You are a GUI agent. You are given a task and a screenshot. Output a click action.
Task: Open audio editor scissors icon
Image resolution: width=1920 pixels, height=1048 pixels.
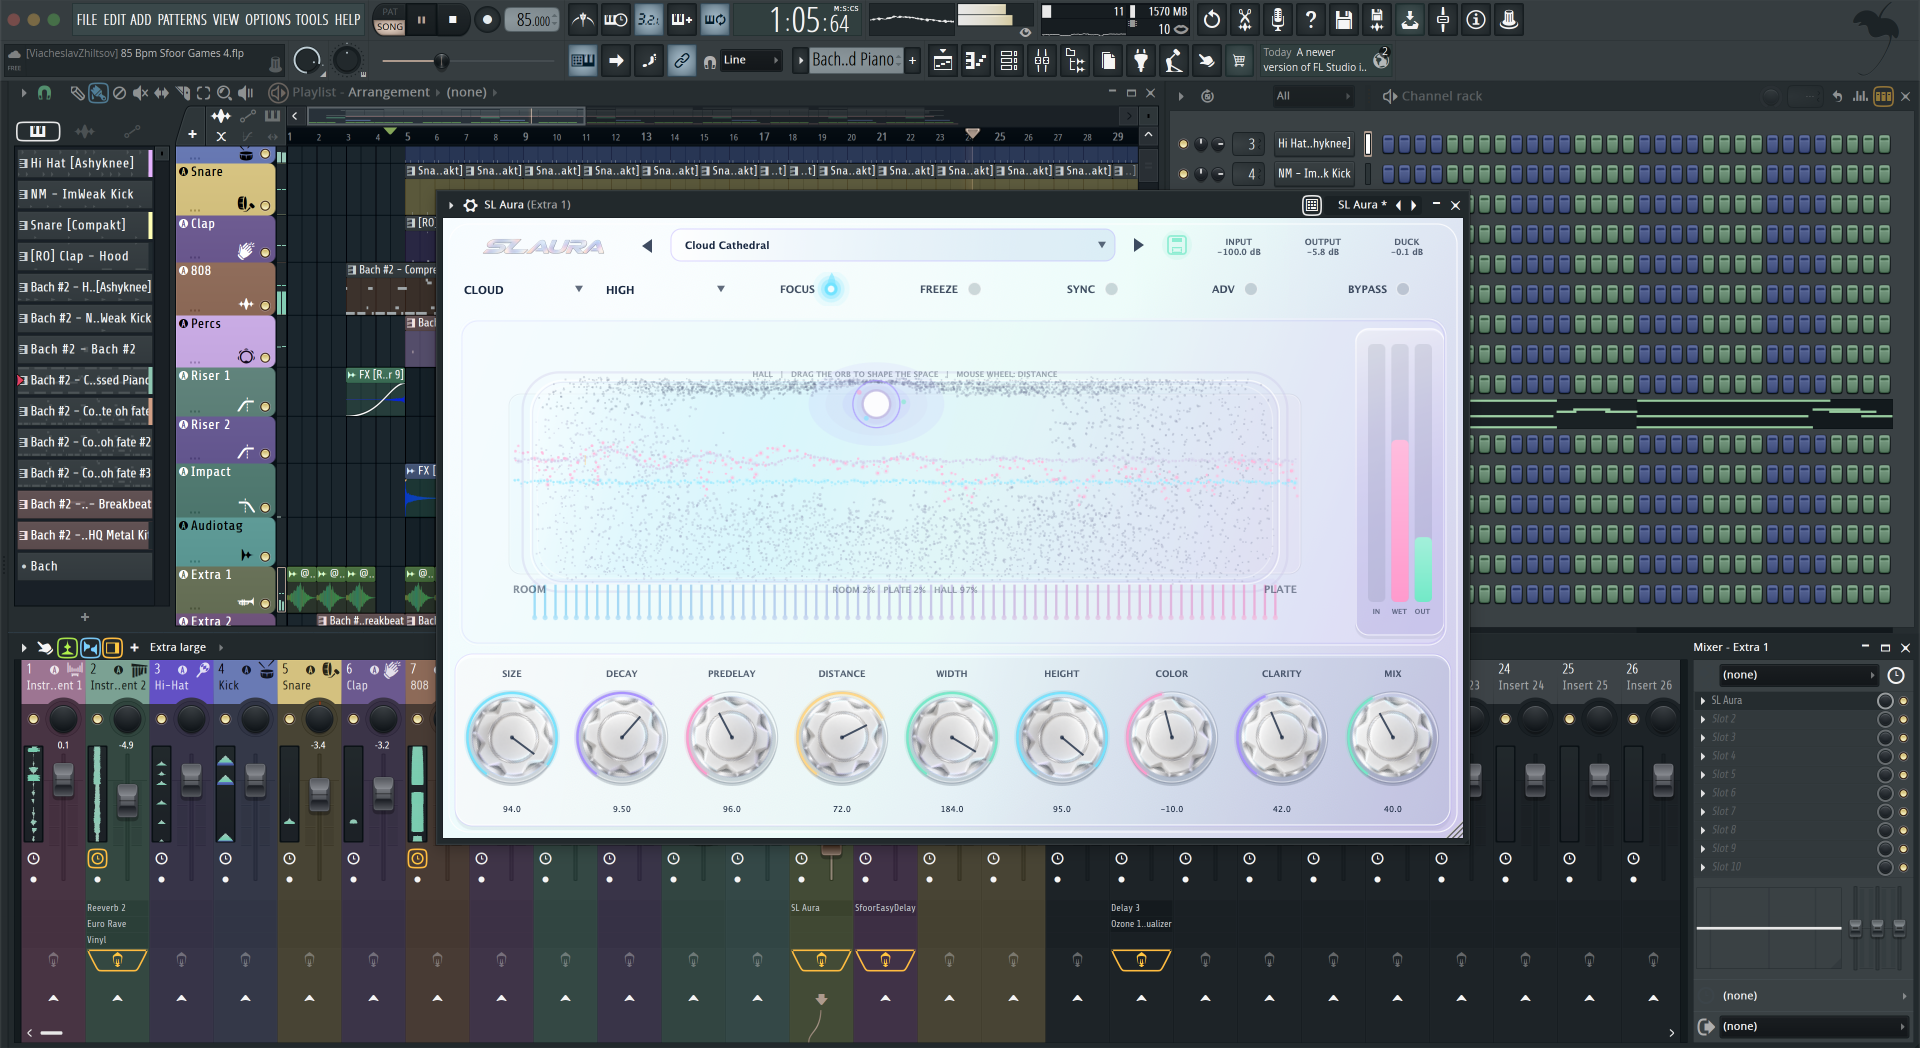click(x=1245, y=19)
